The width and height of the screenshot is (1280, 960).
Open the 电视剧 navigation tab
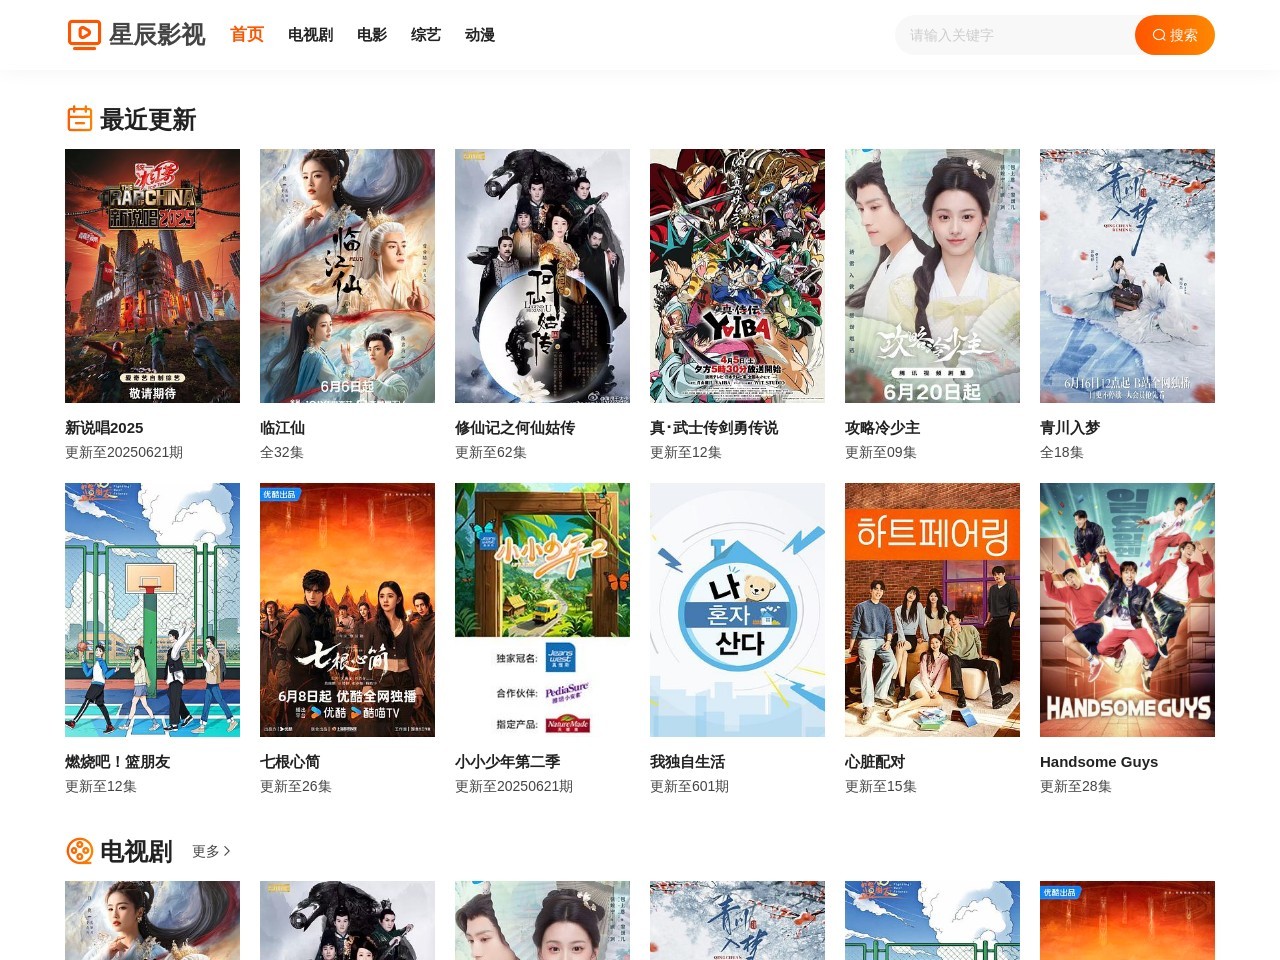pos(310,35)
